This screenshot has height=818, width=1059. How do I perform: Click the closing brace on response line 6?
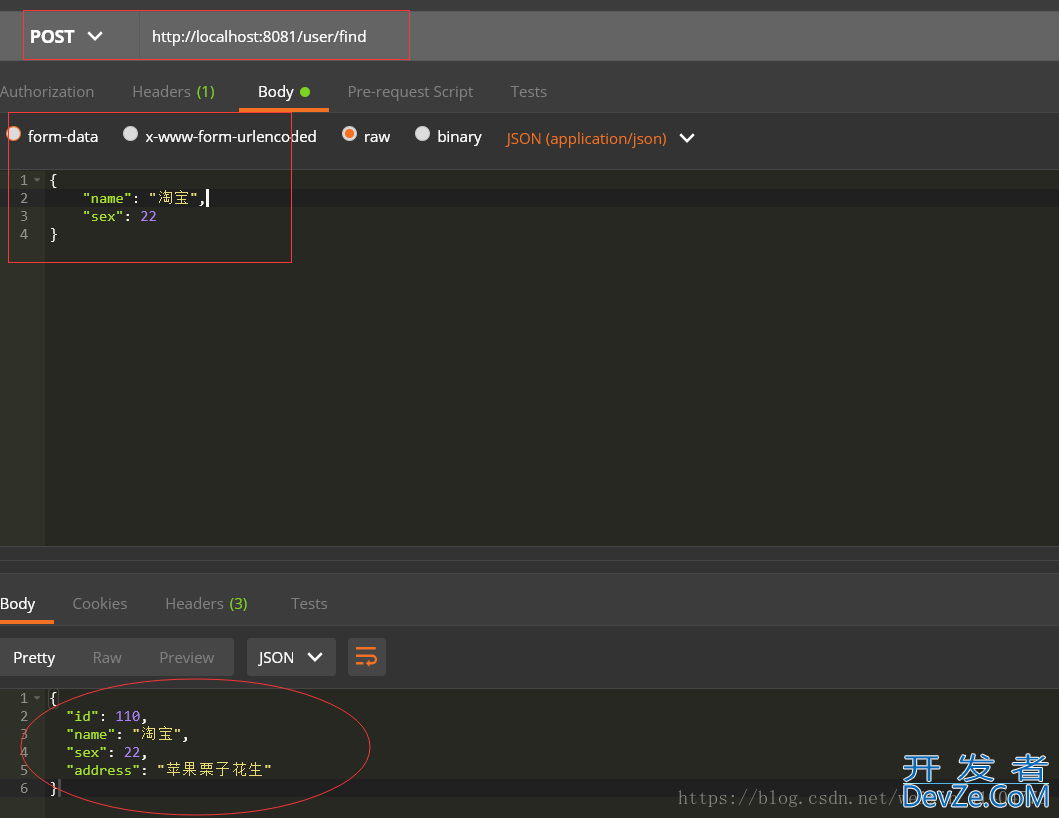(x=54, y=788)
